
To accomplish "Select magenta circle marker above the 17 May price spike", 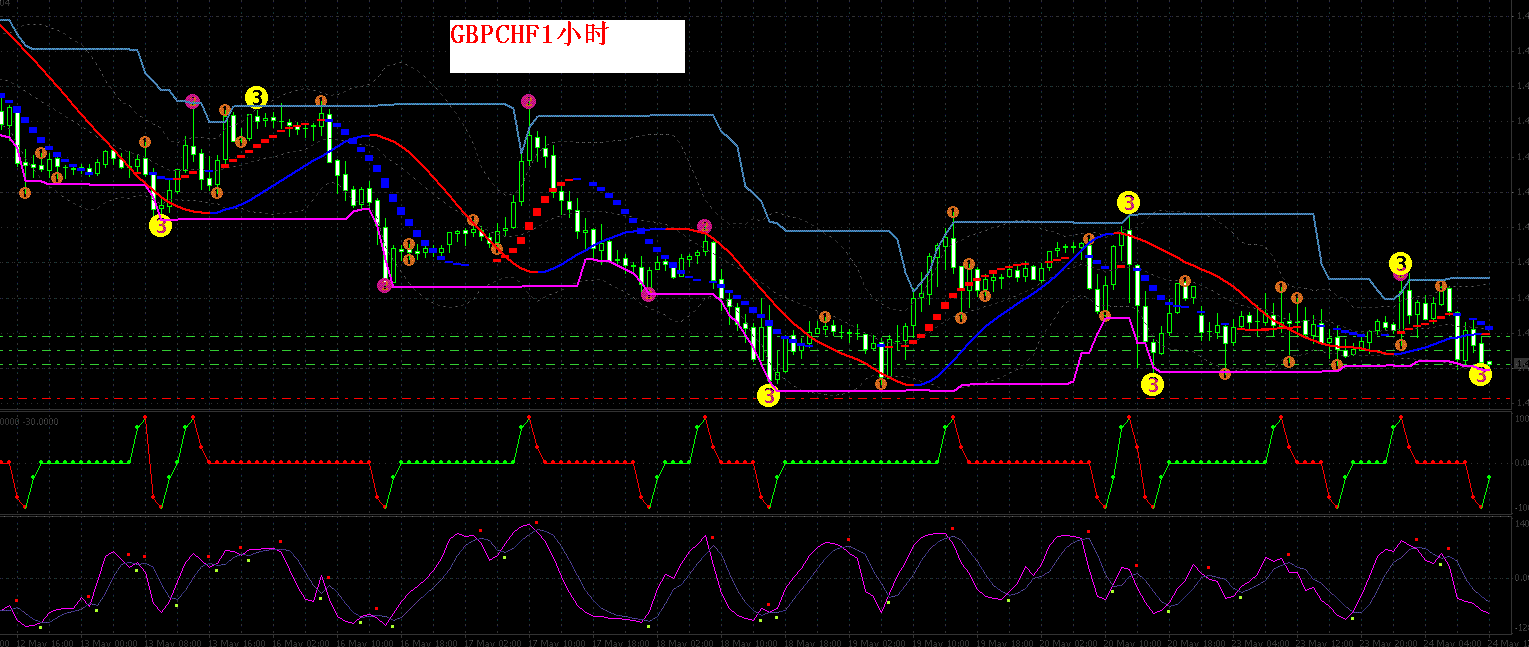I will tap(529, 101).
